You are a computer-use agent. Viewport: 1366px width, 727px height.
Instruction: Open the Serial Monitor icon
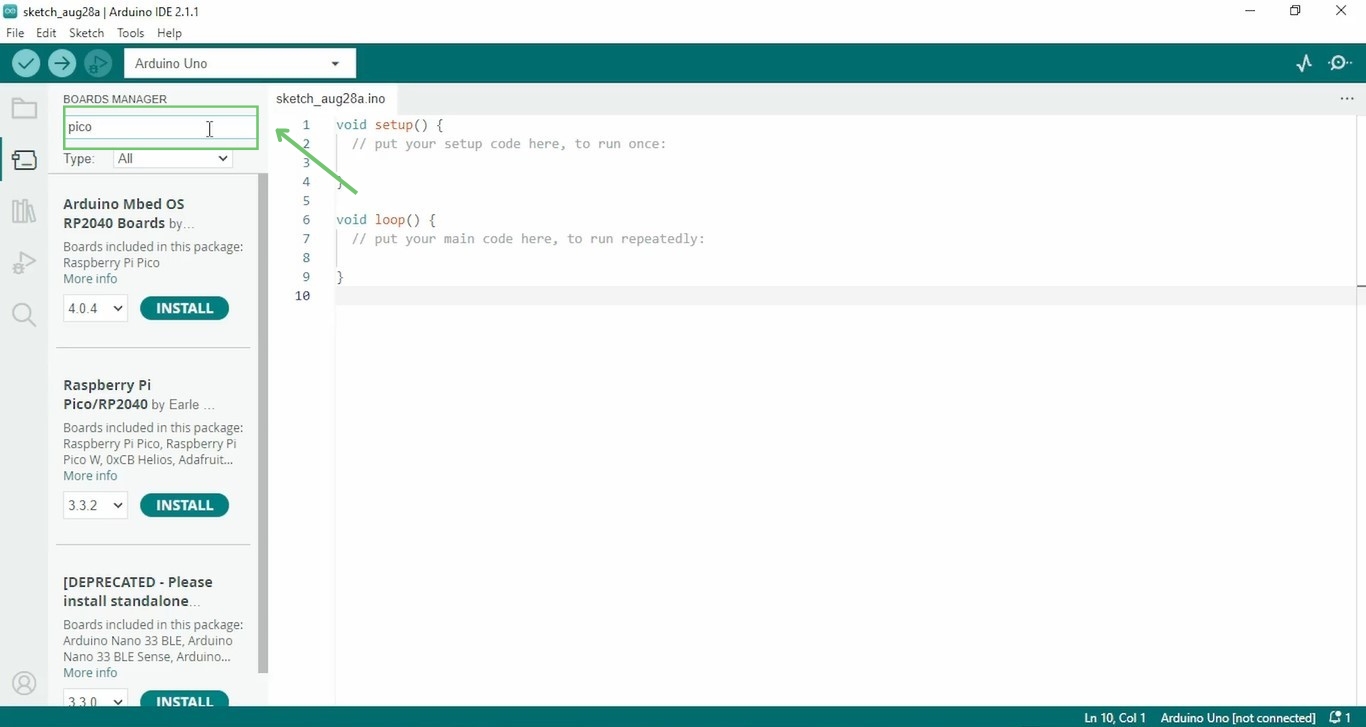point(1340,62)
